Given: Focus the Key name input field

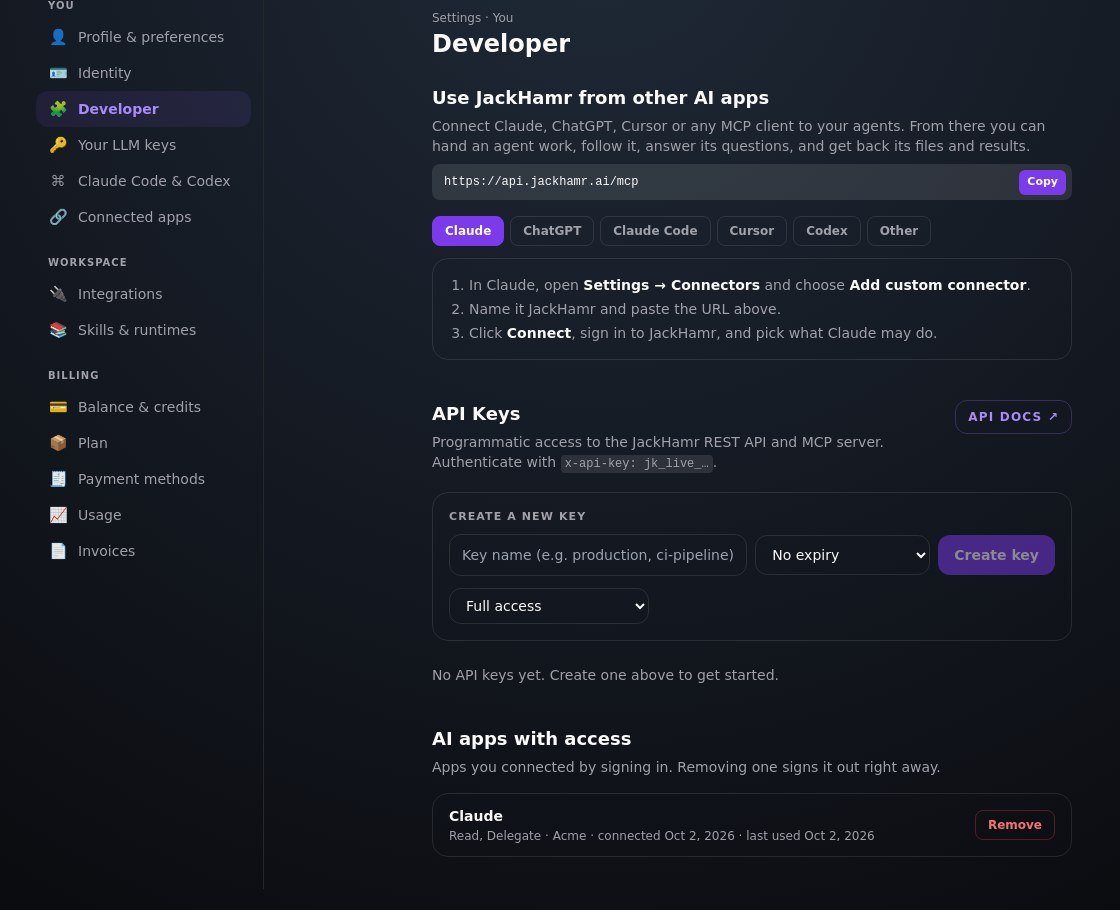Looking at the screenshot, I should click(x=598, y=555).
